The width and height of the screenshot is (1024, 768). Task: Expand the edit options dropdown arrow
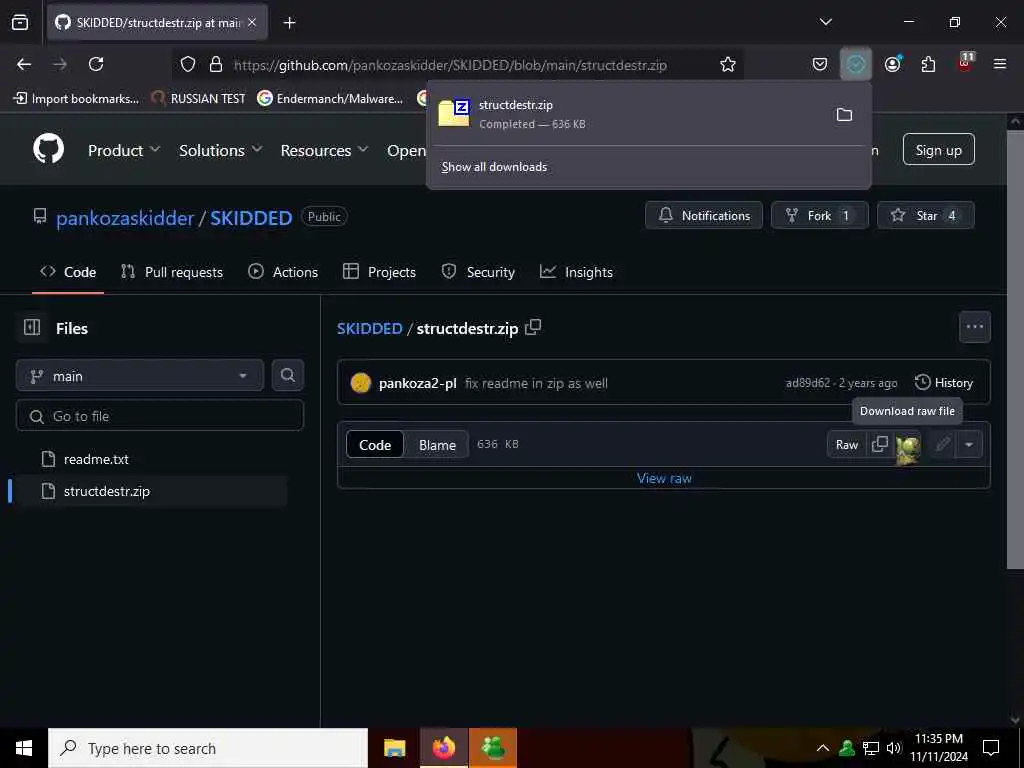pos(969,445)
